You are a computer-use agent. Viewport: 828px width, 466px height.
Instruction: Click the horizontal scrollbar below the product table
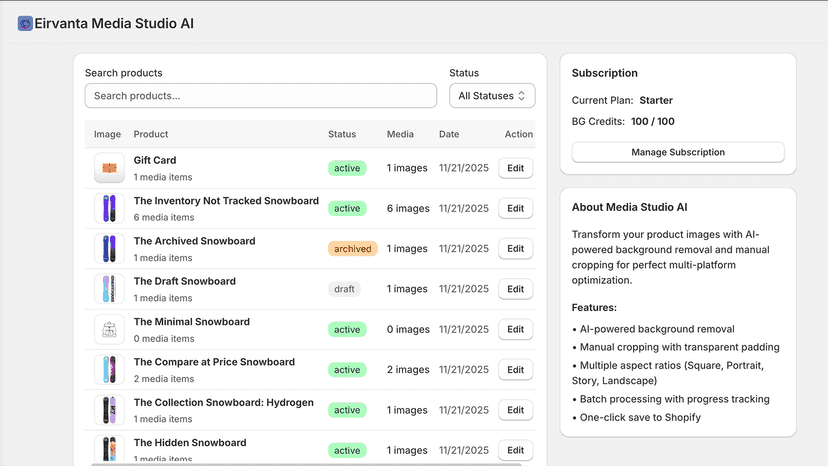[x=306, y=464]
